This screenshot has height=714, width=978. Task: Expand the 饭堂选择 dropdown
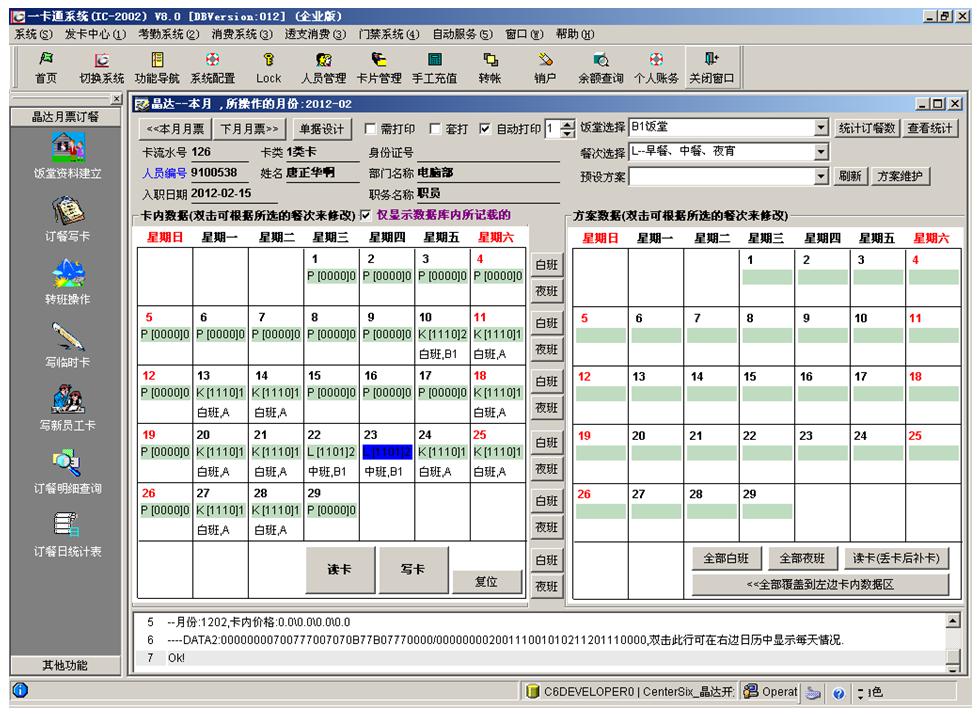click(x=822, y=128)
